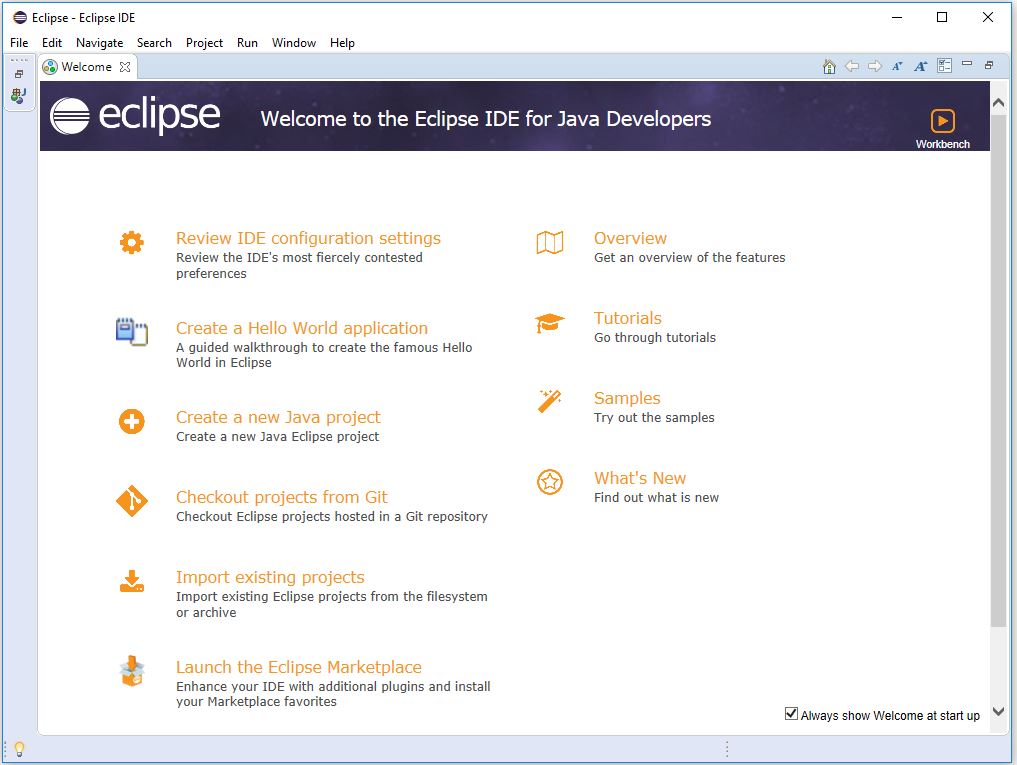Click the gear icon for configuration settings

click(131, 242)
